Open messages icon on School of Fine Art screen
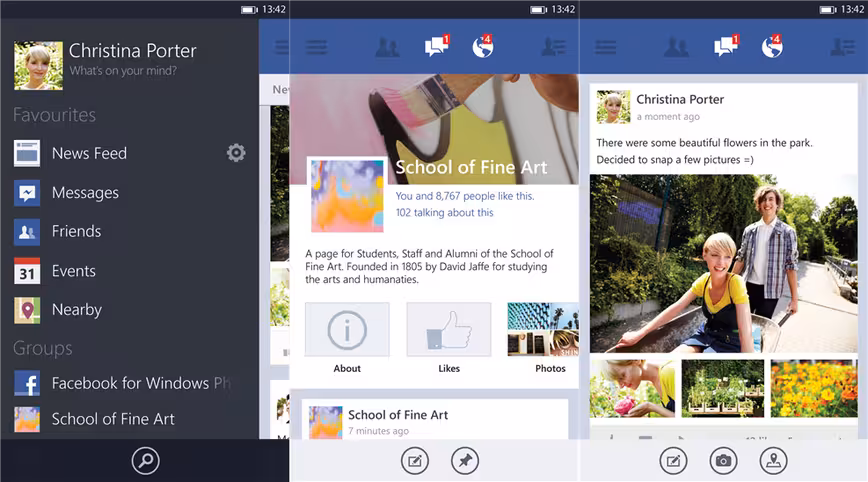 pyautogui.click(x=437, y=46)
